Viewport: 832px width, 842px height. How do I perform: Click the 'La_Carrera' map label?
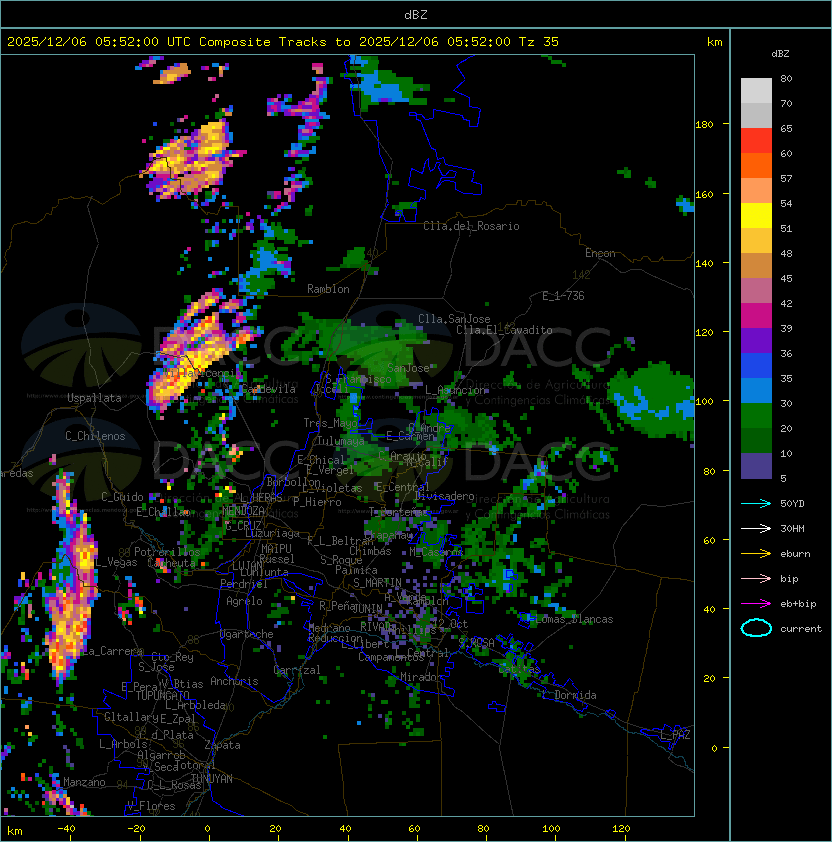point(113,651)
